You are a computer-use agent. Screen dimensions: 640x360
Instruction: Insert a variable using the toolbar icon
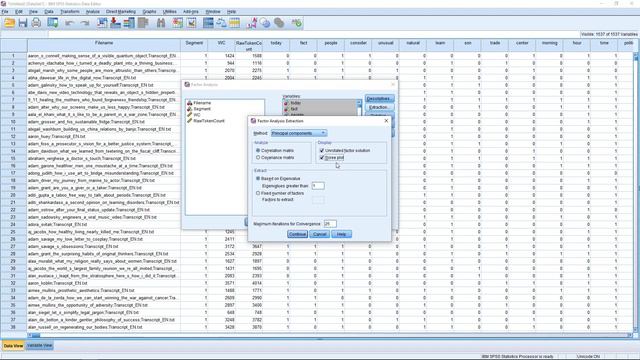(x=191, y=23)
